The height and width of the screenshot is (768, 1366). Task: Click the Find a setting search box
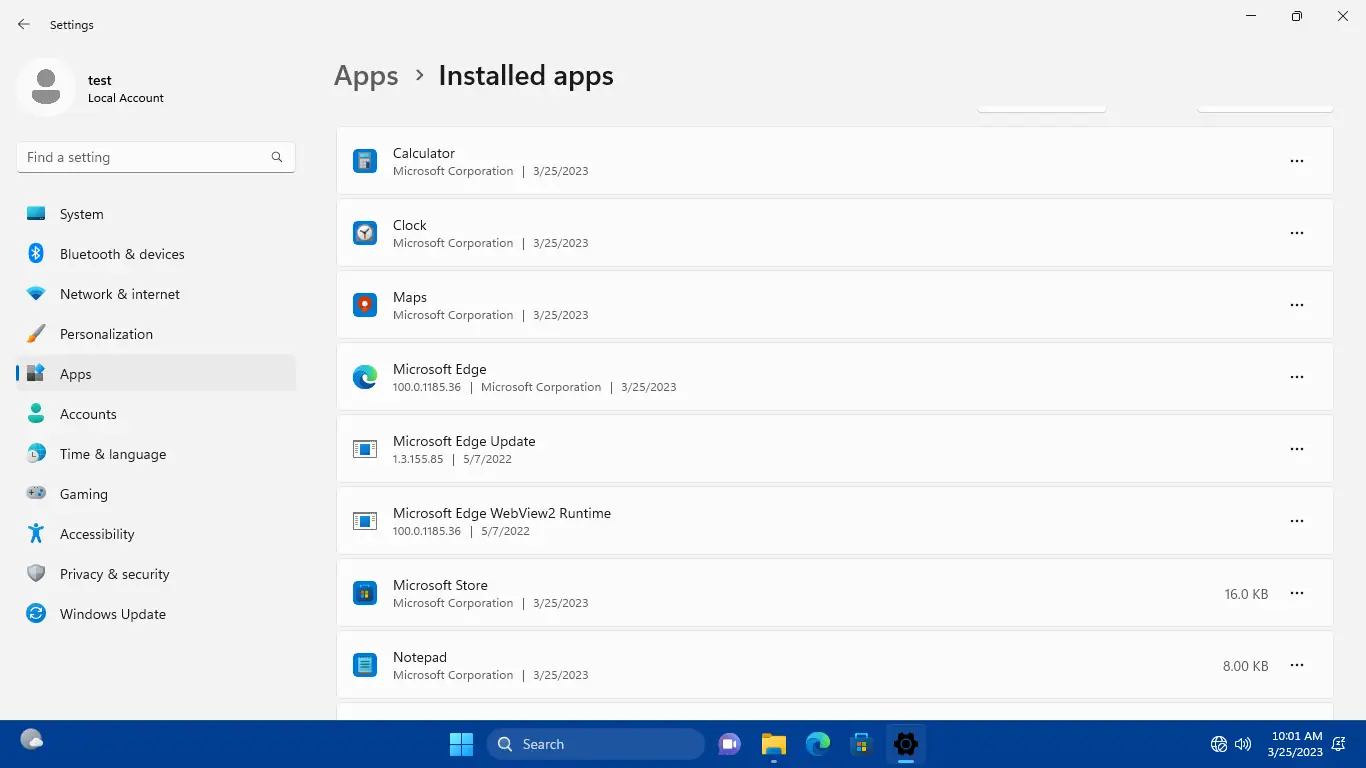click(x=156, y=157)
